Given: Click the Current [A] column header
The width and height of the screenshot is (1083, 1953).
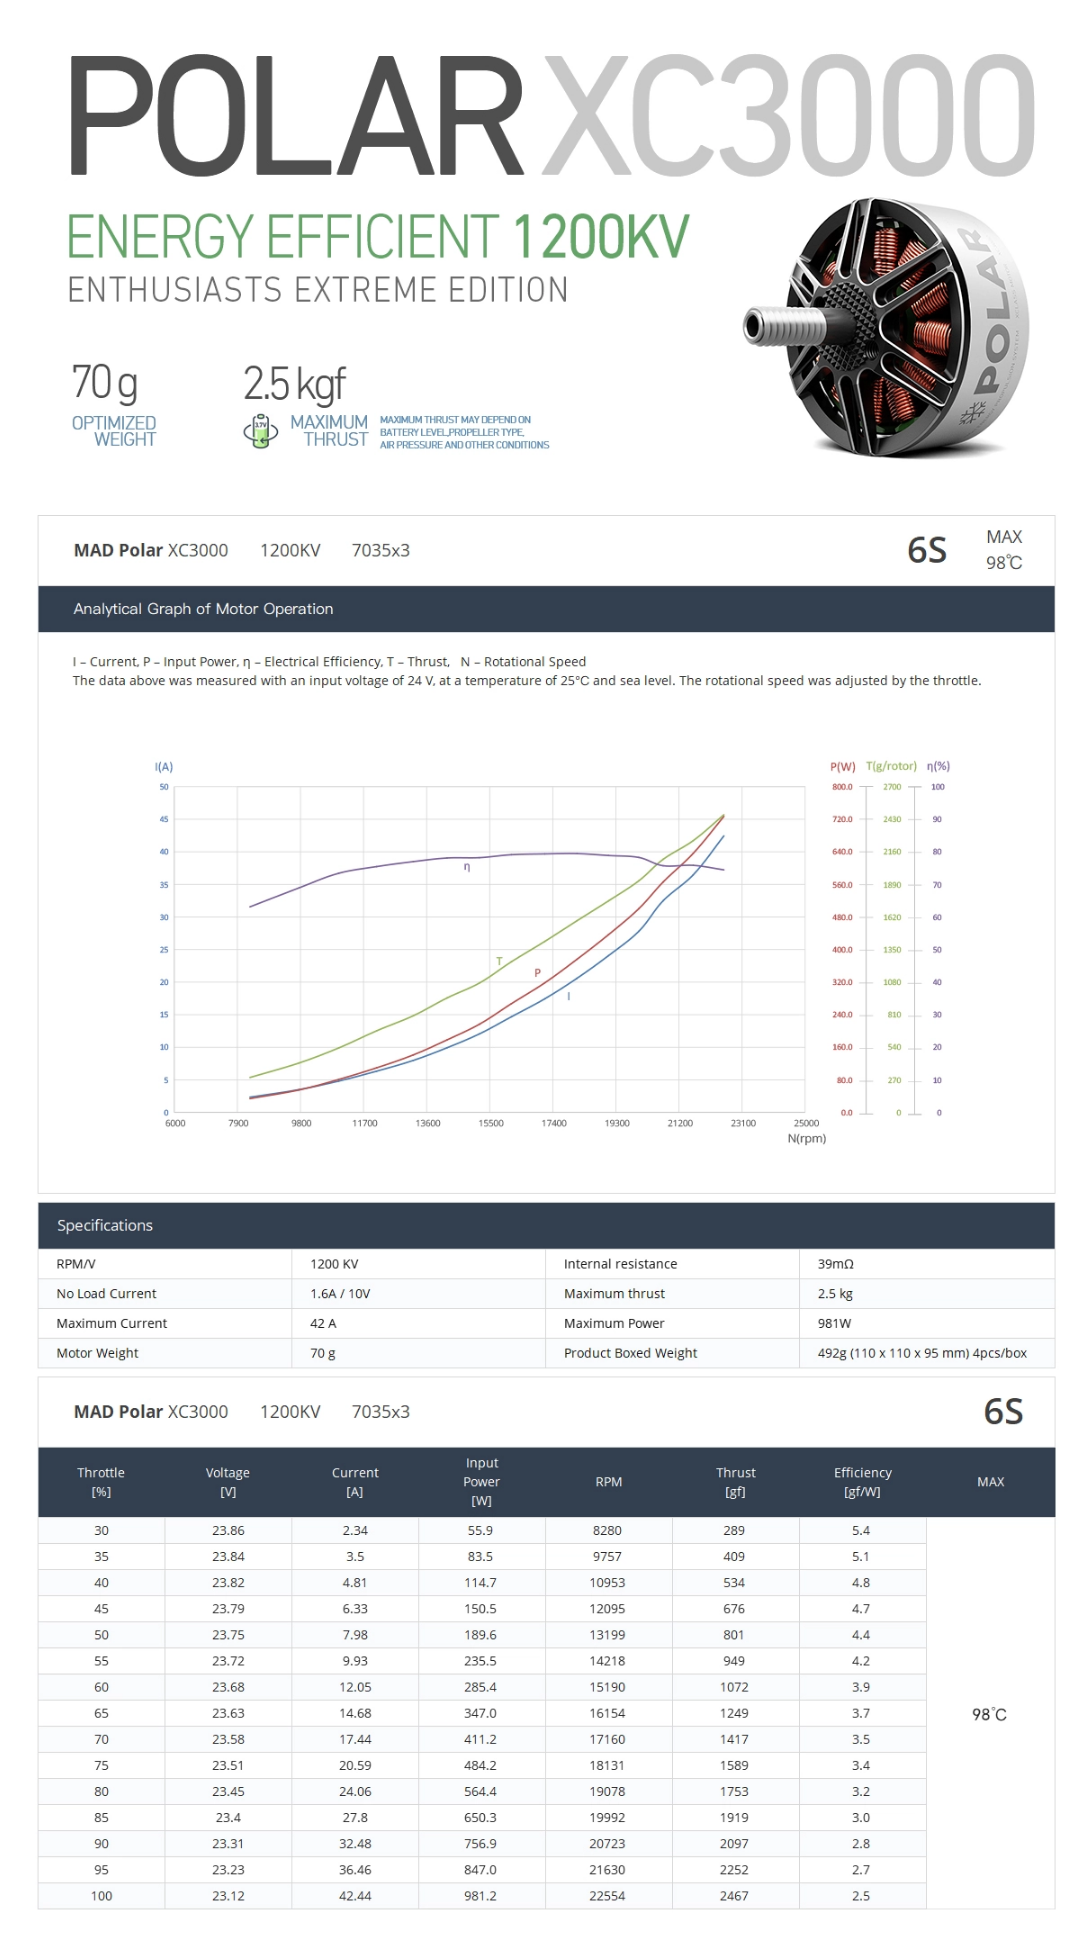Looking at the screenshot, I should 355,1482.
